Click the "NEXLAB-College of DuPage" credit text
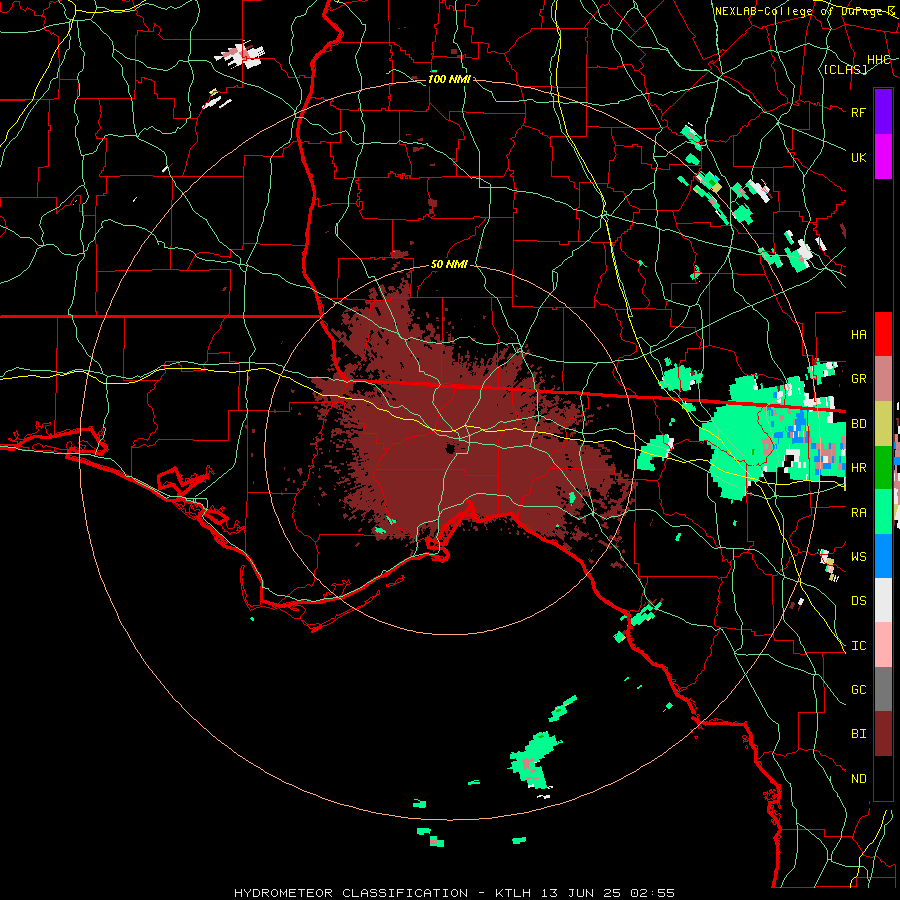The height and width of the screenshot is (900, 900). (800, 11)
